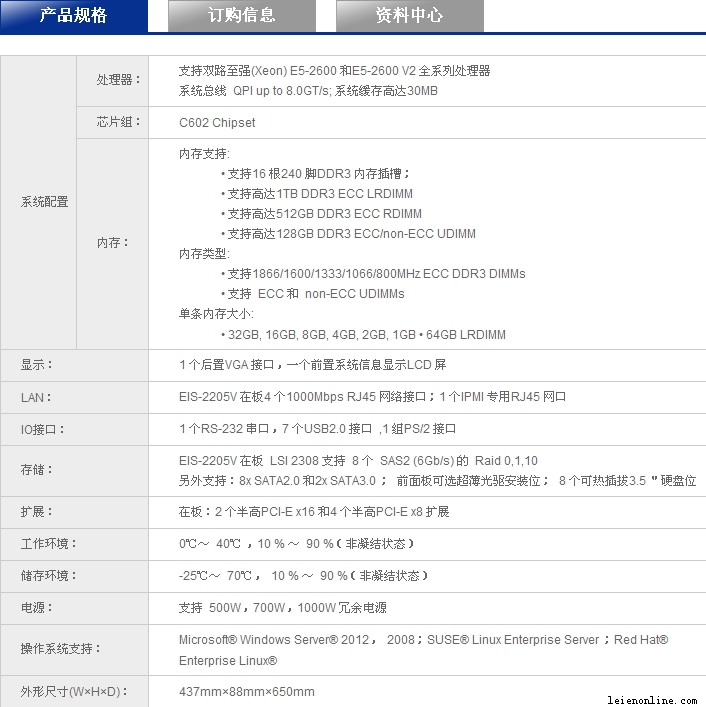Click the -25℃～70℃ storage environment value
Viewport: 706px width, 707px height.
point(303,576)
